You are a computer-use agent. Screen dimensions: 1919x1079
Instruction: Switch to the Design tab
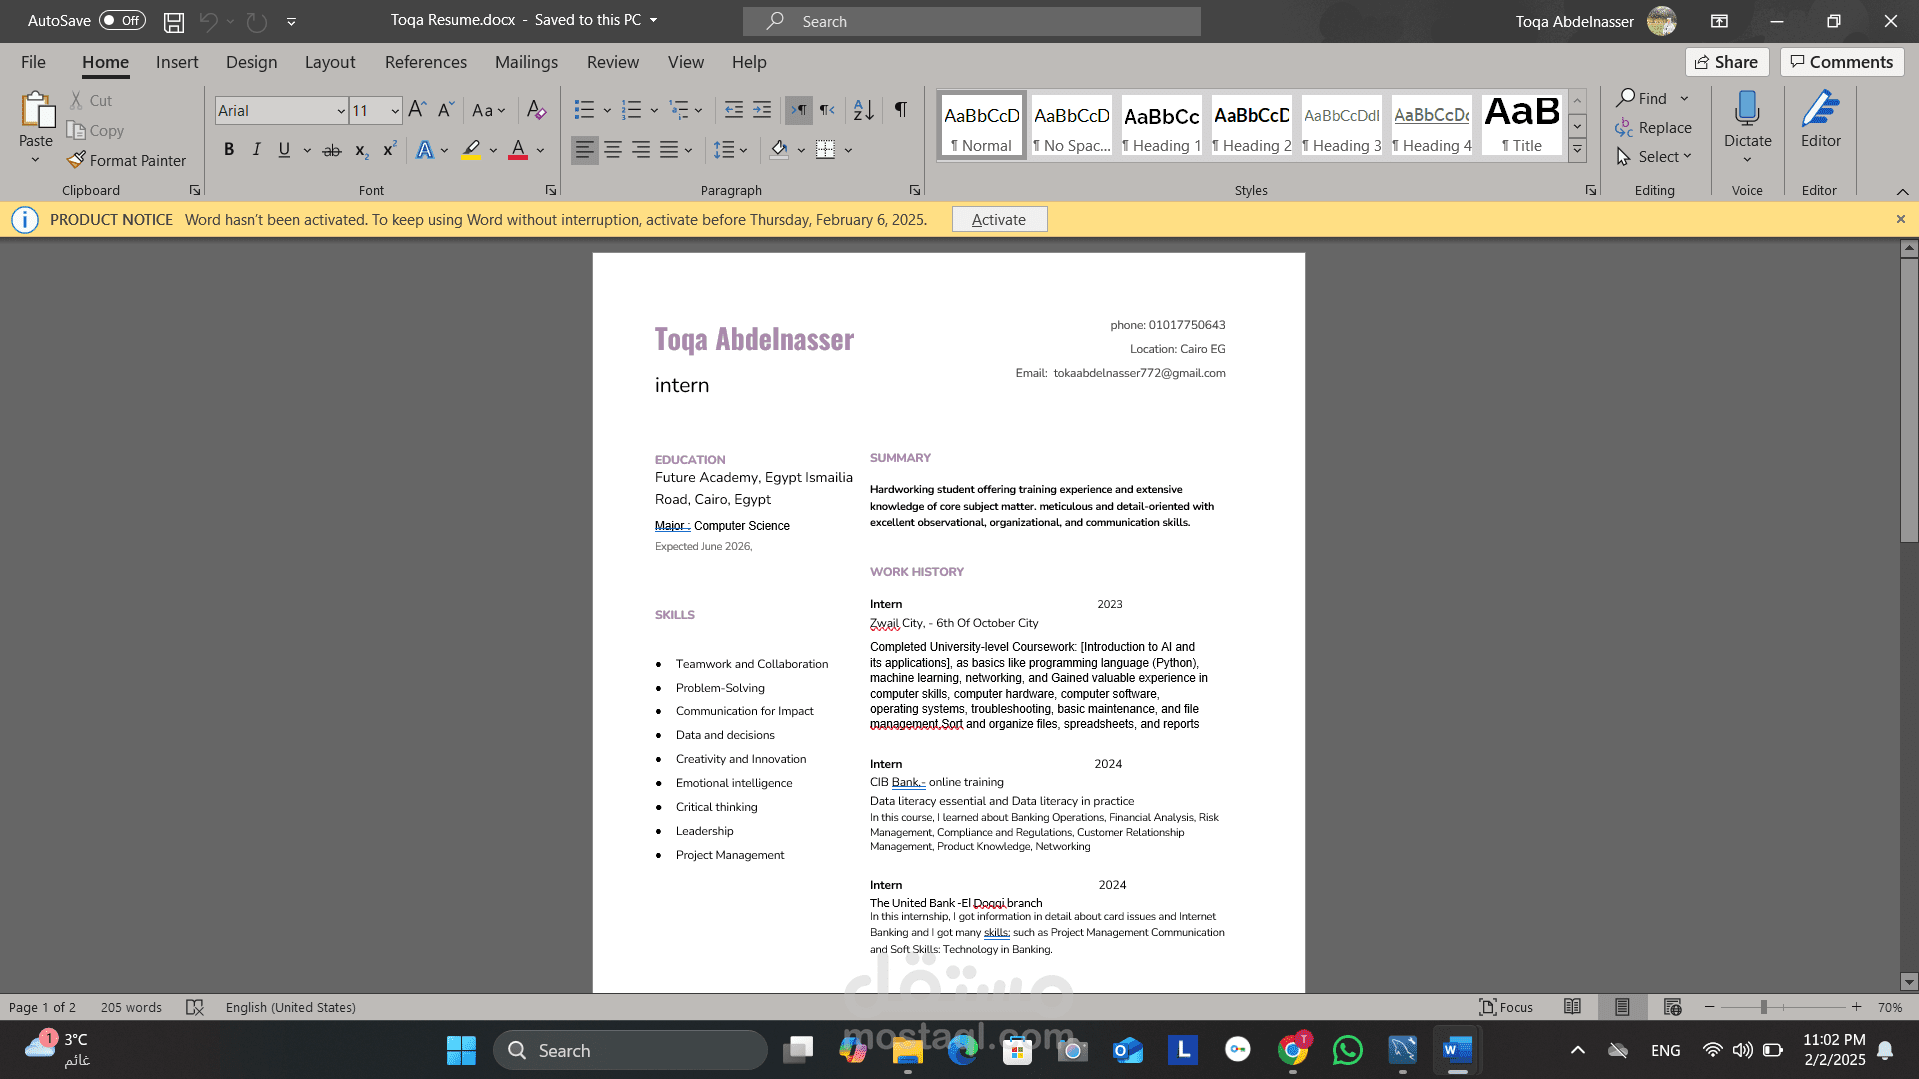[x=251, y=62]
